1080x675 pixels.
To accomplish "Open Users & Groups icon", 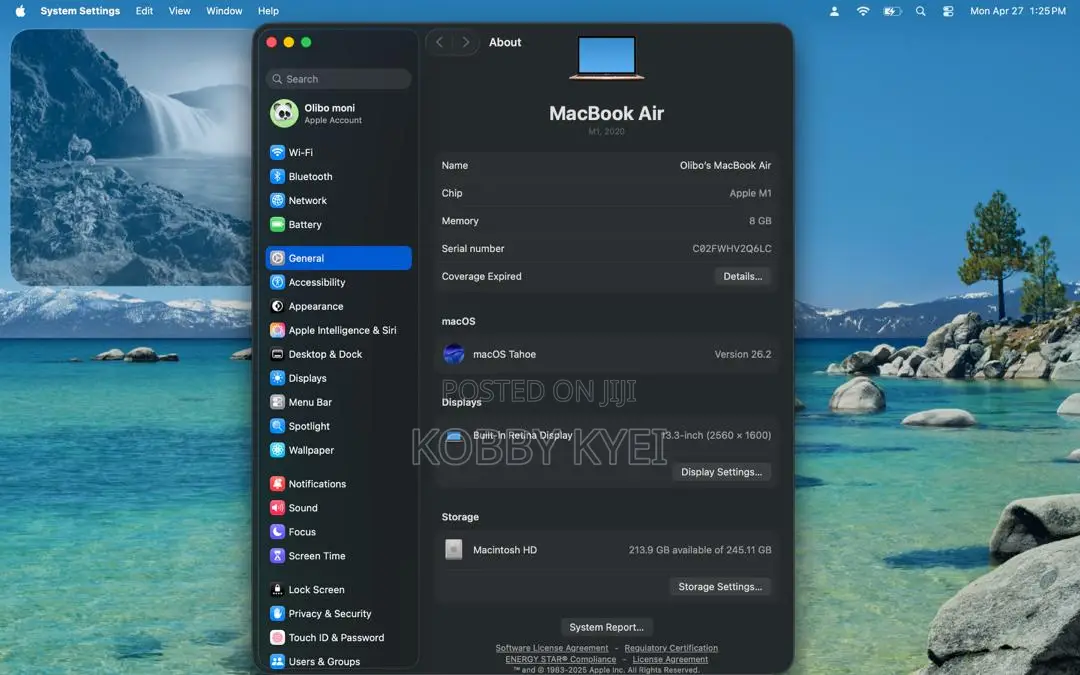I will pos(277,661).
